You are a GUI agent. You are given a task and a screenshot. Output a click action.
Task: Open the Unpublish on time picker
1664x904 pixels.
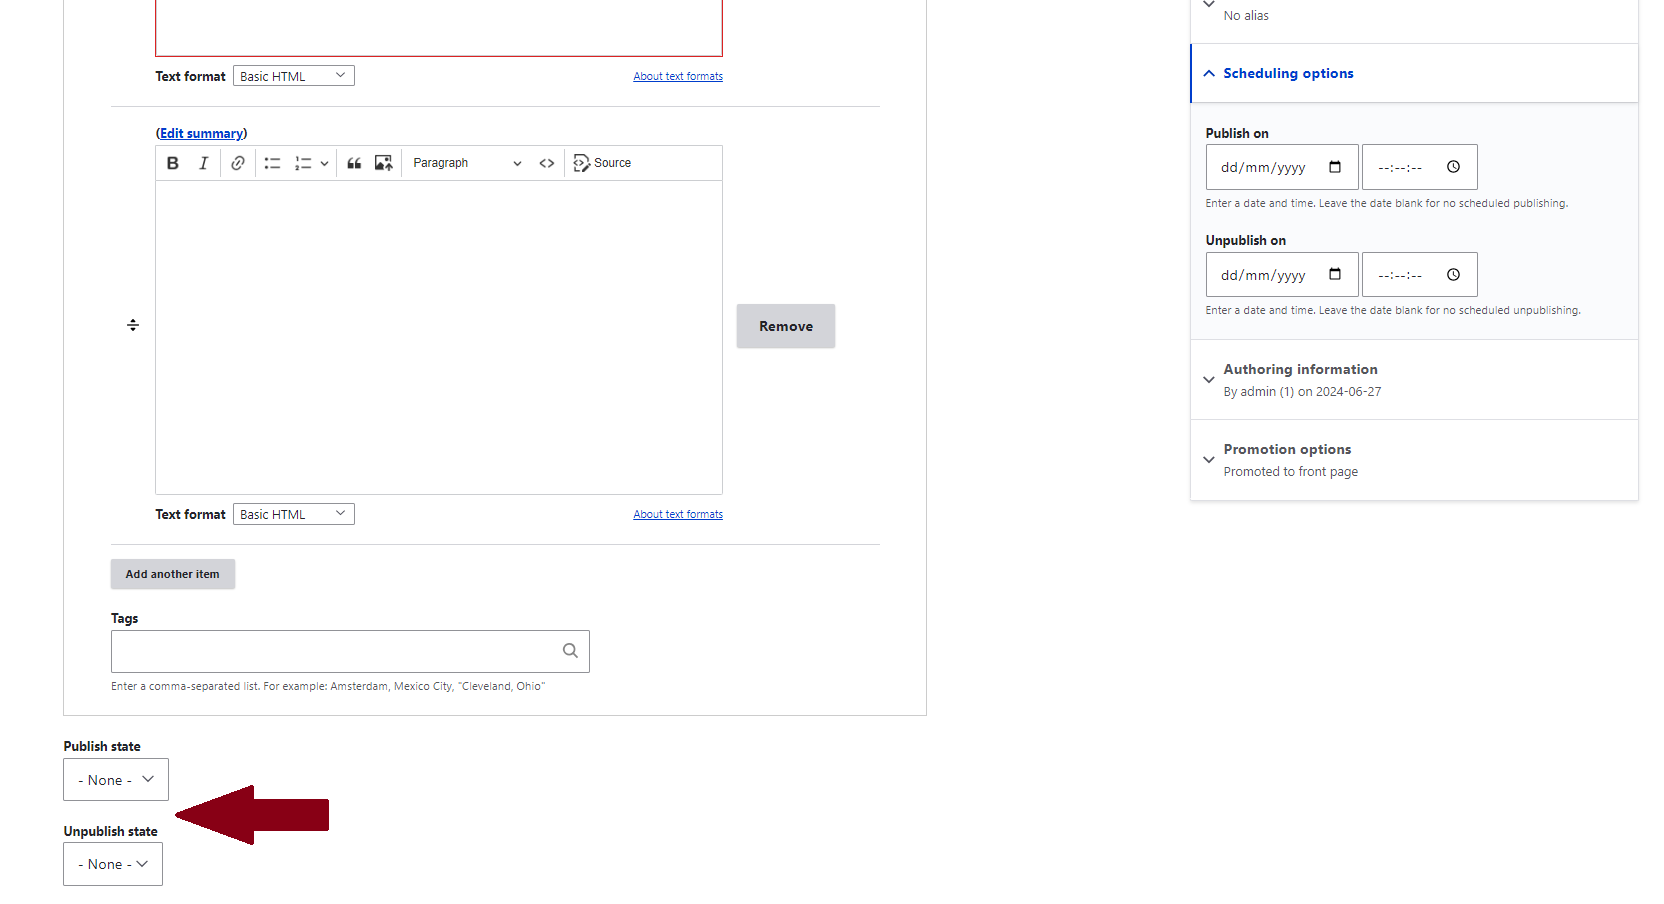(1452, 274)
